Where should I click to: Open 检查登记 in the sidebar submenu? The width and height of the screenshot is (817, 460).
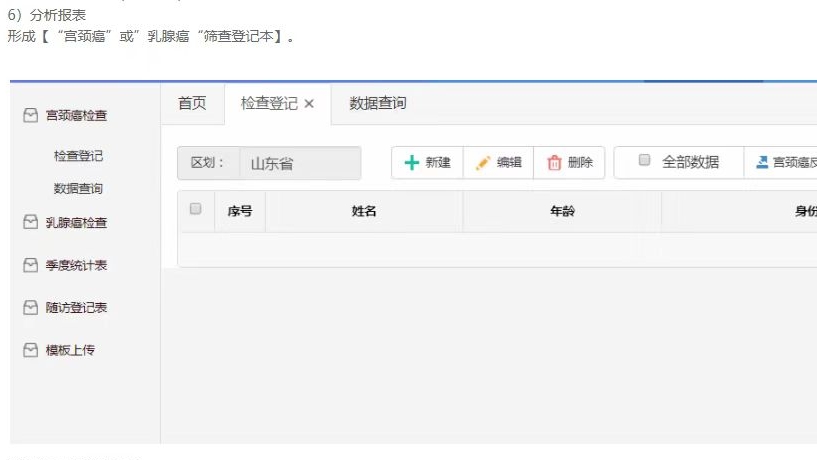click(78, 156)
